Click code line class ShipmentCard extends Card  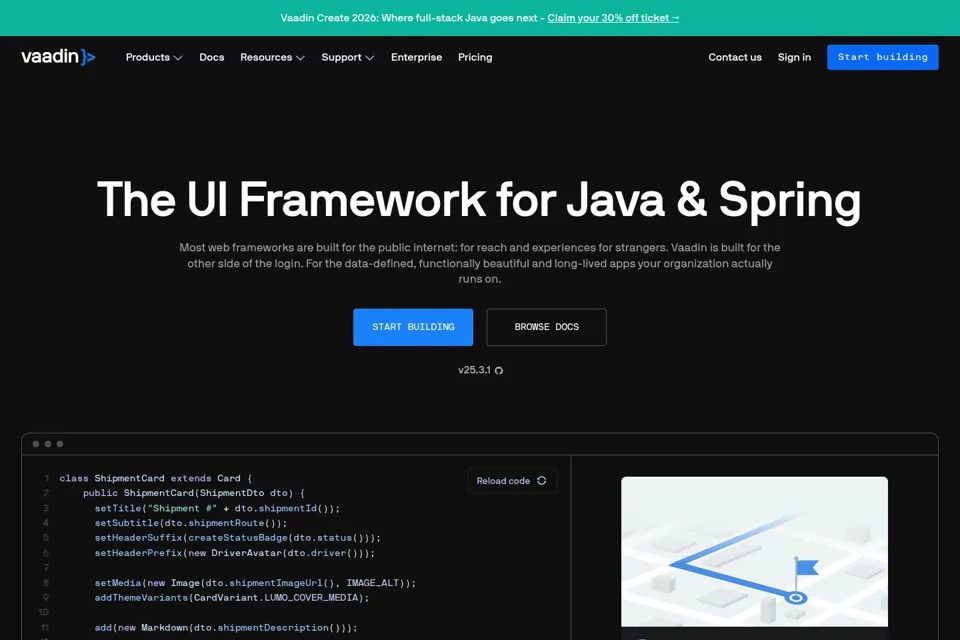tap(156, 478)
